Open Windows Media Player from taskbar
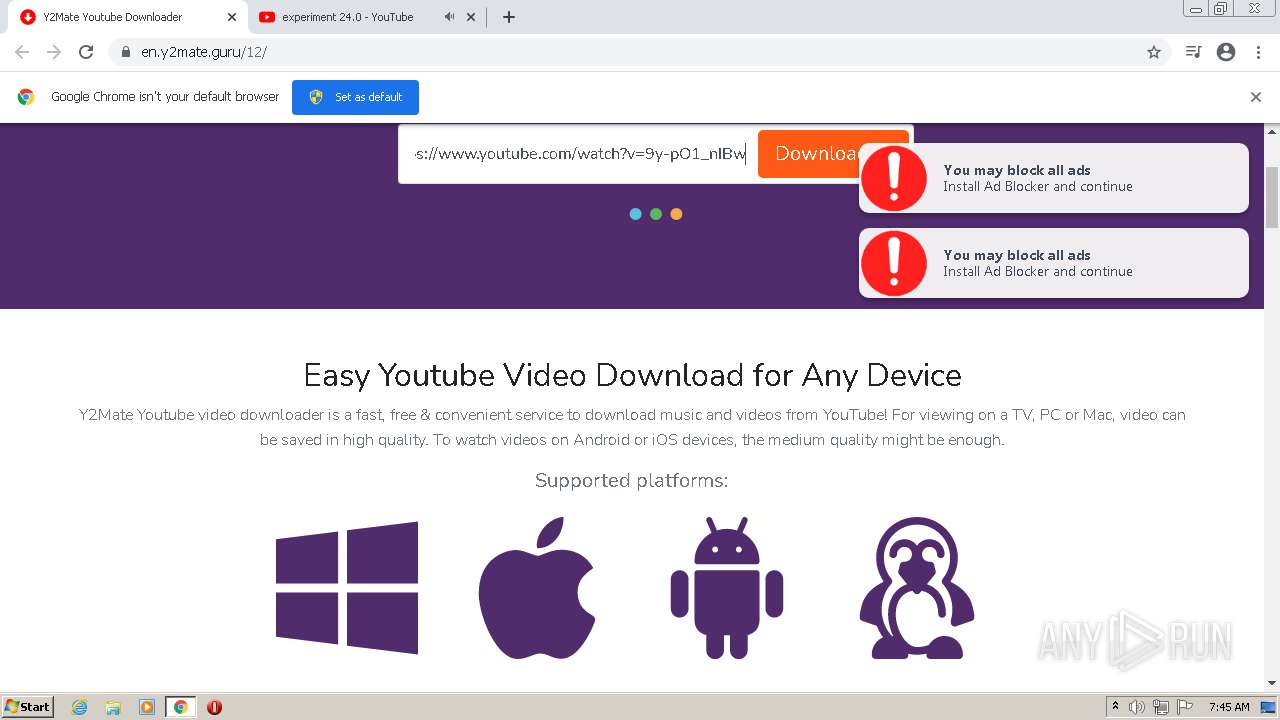Screen dimensions: 1280x720 coord(147,707)
